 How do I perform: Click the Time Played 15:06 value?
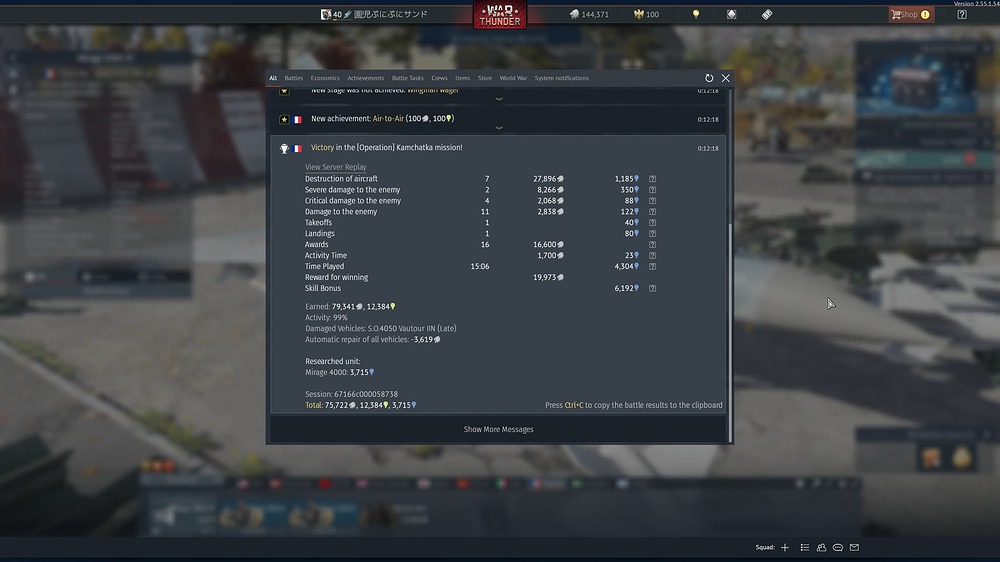tap(480, 267)
